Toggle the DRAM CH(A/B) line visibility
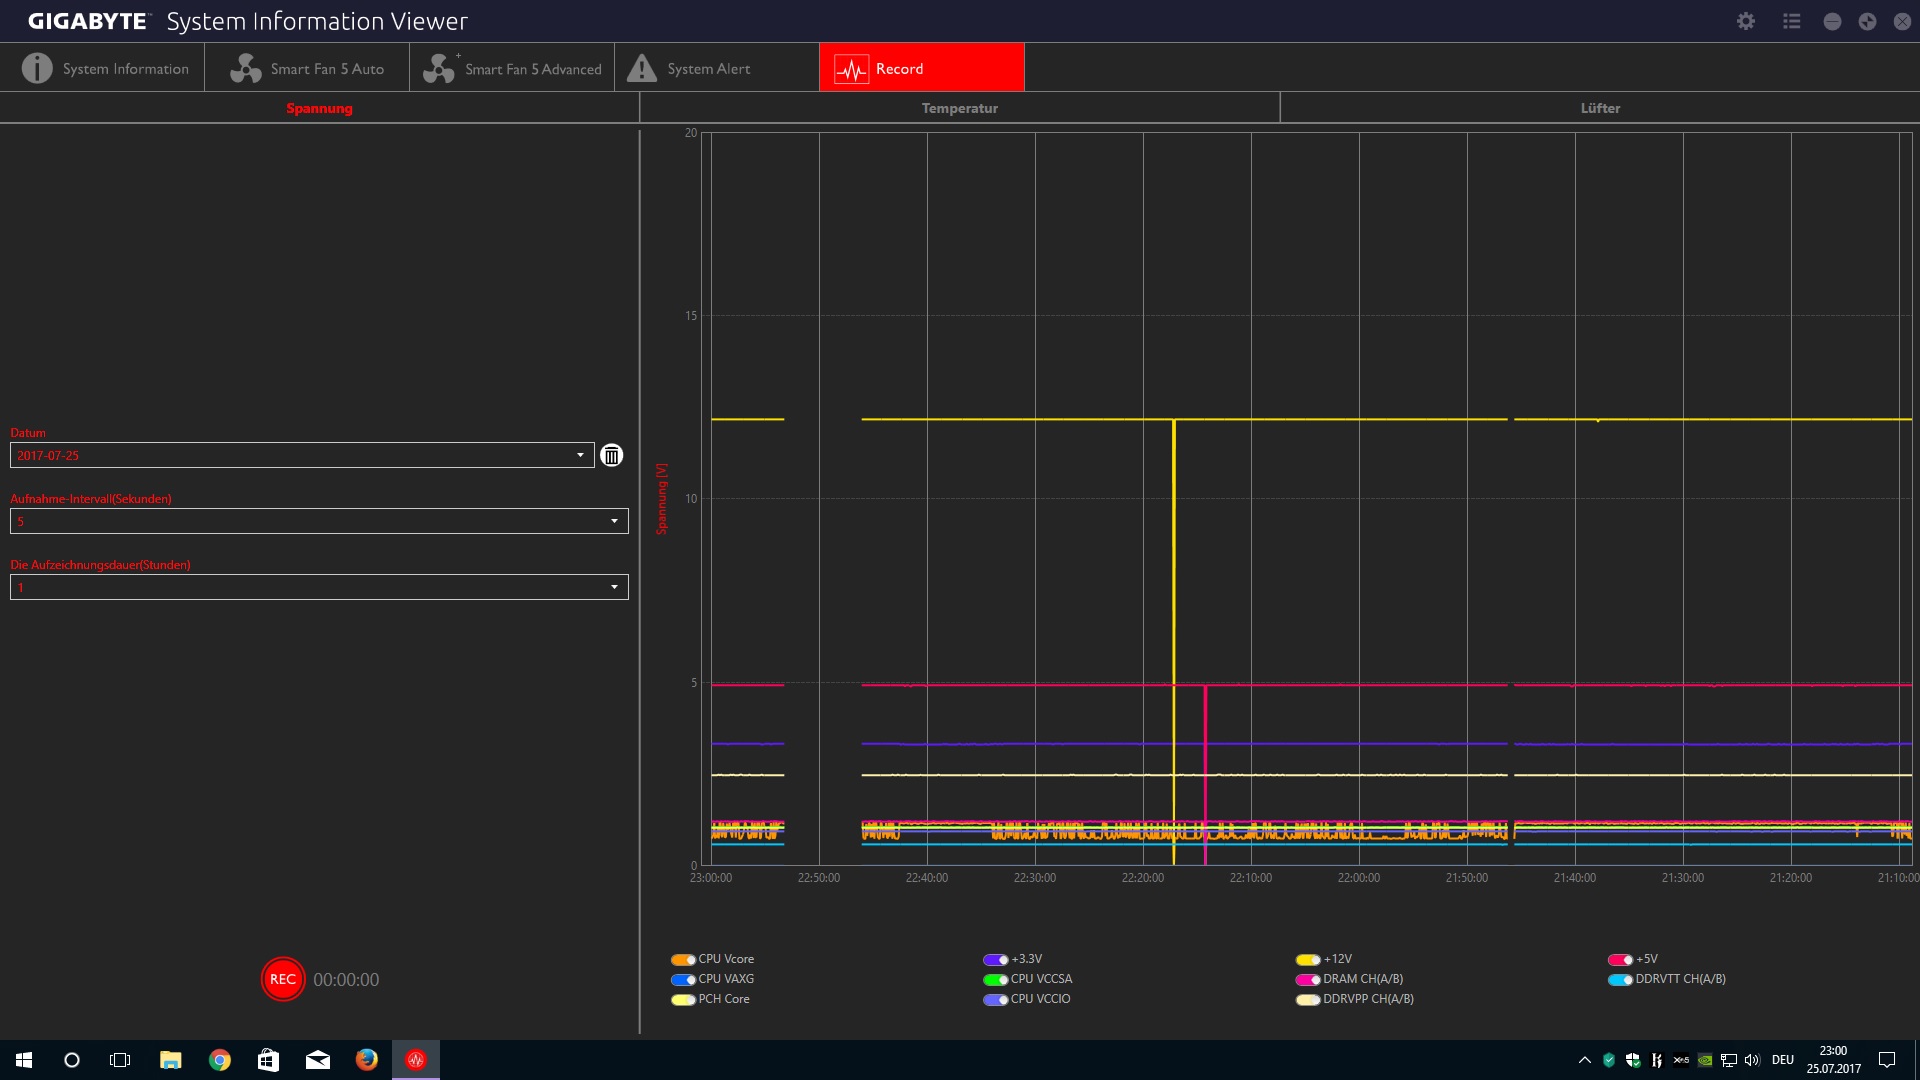 click(x=1308, y=979)
